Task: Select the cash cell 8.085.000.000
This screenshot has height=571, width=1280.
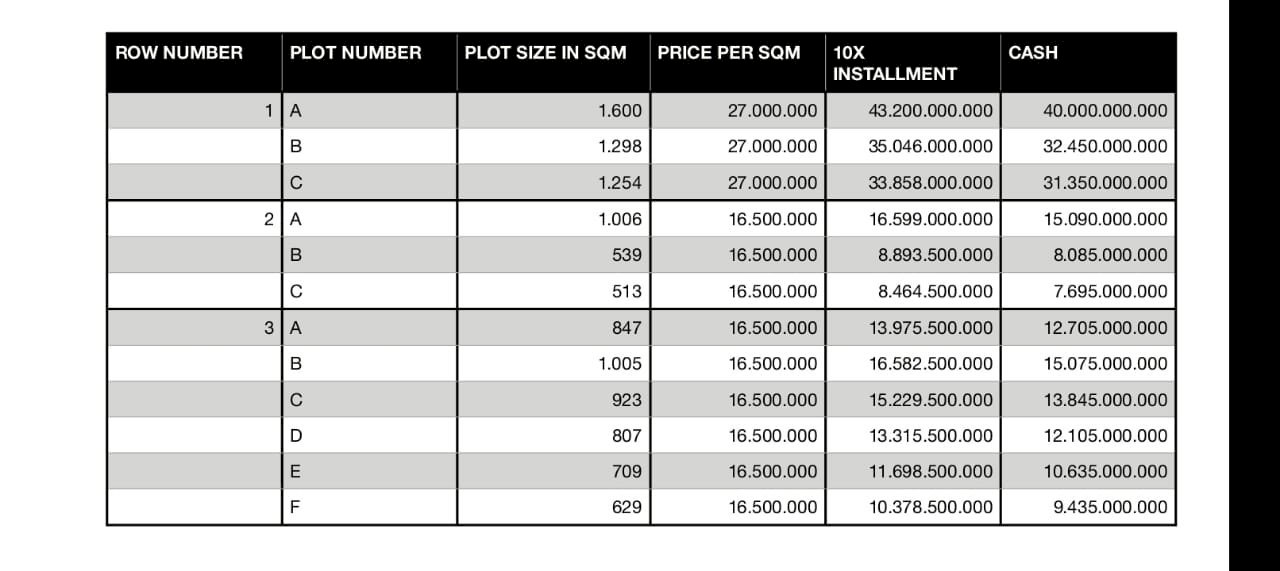Action: (1110, 255)
